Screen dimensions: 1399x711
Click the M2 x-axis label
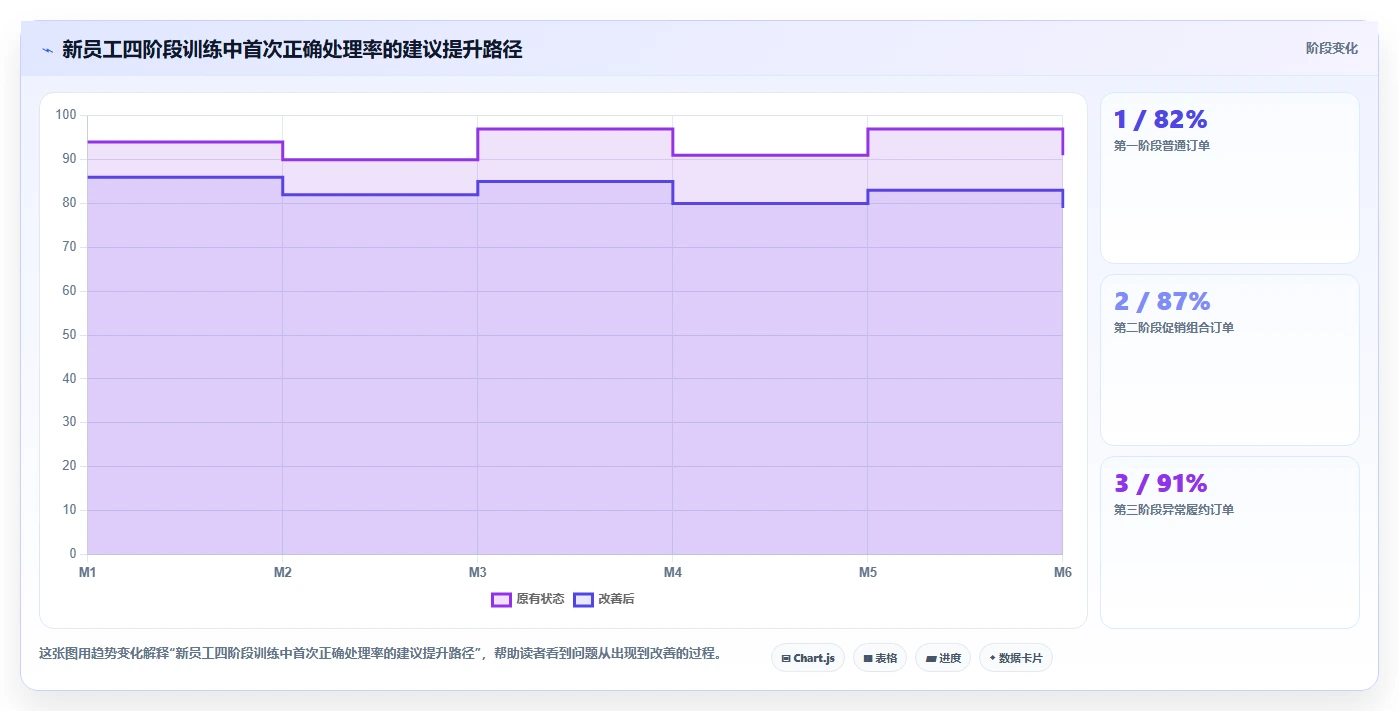pyautogui.click(x=283, y=573)
